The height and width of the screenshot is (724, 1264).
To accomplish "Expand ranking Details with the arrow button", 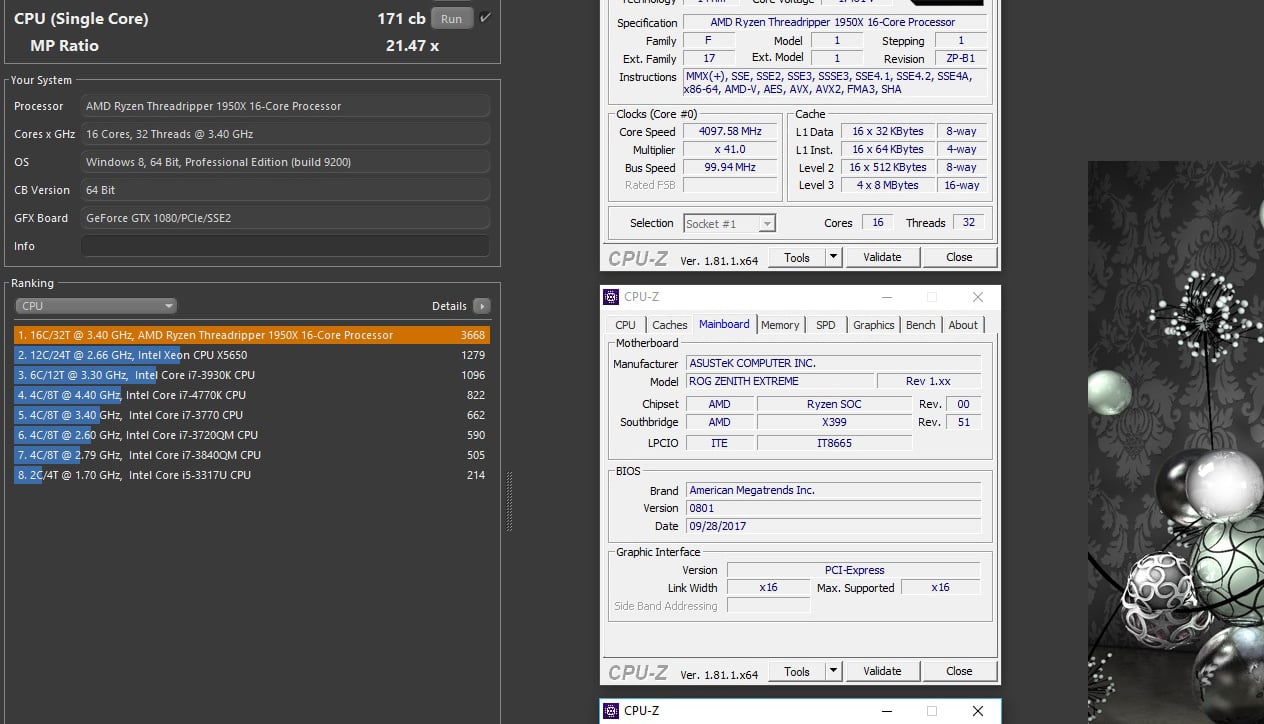I will 481,306.
